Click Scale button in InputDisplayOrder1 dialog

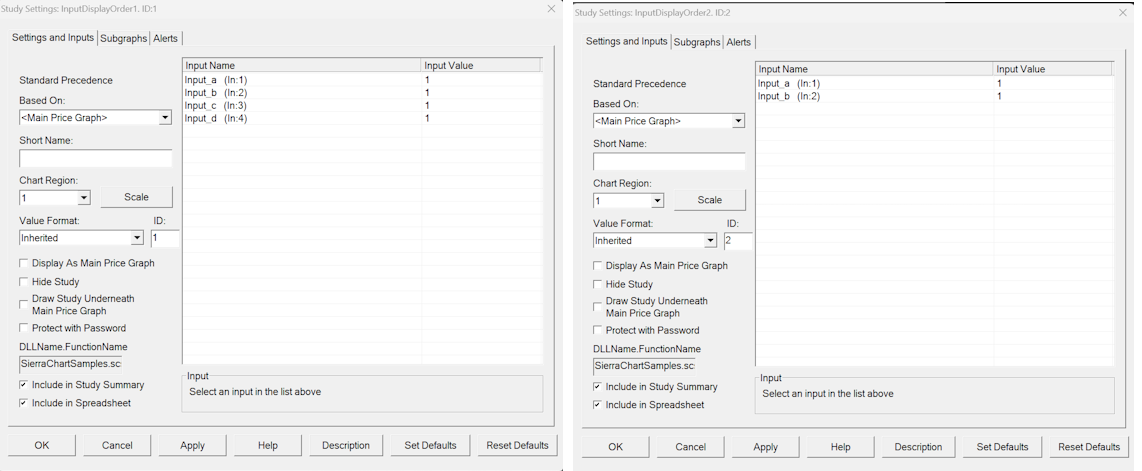[x=136, y=197]
